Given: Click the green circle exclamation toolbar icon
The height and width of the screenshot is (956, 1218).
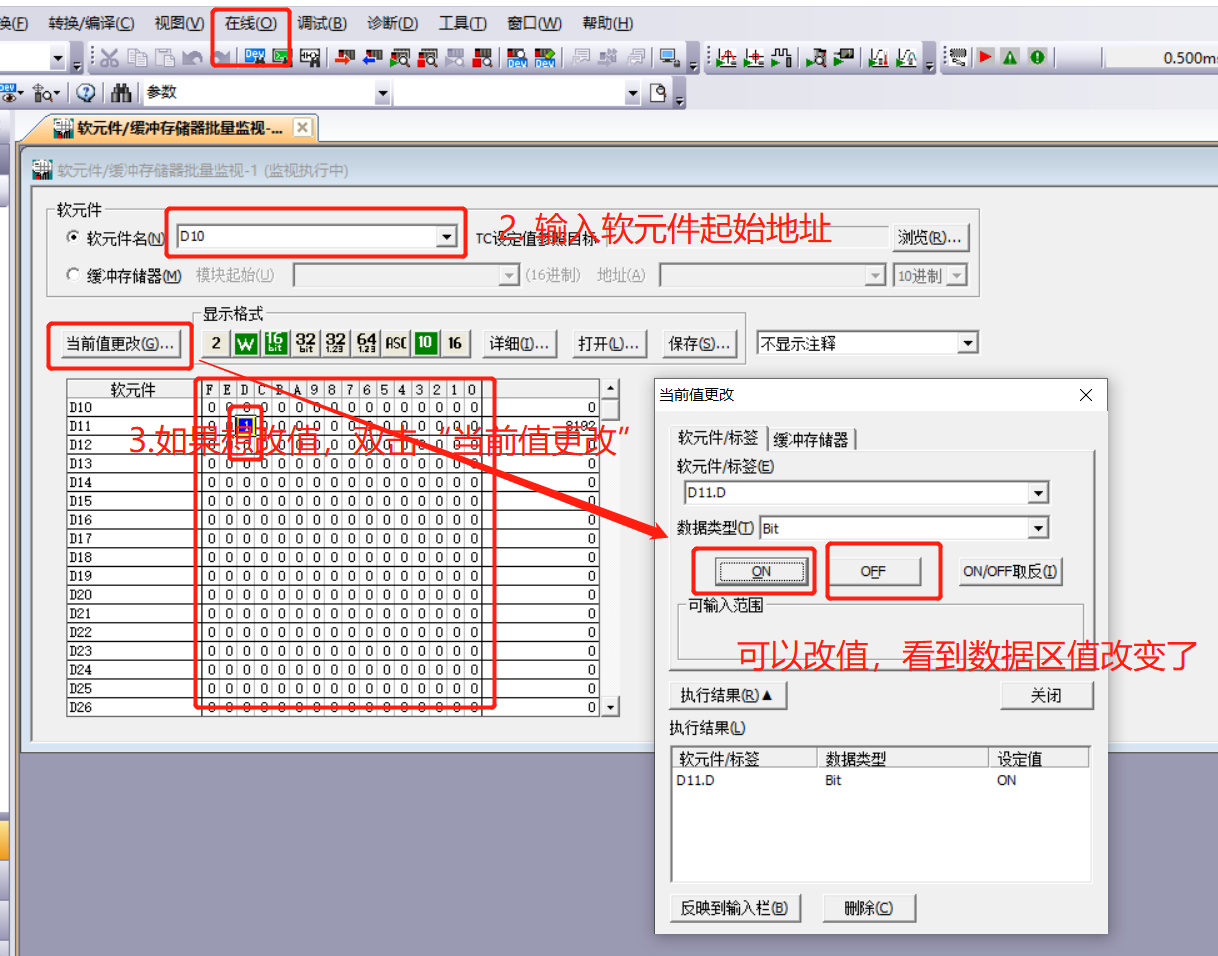Looking at the screenshot, I should point(1037,57).
